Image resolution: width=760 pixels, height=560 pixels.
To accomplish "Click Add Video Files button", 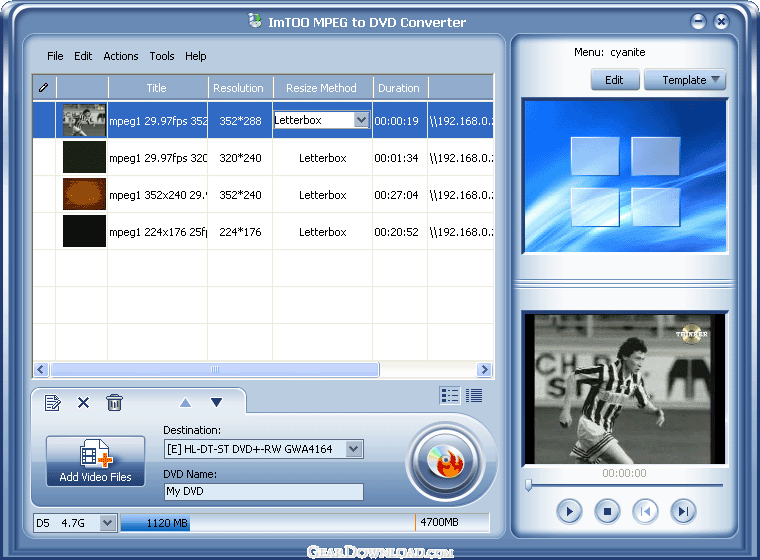I will click(95, 461).
